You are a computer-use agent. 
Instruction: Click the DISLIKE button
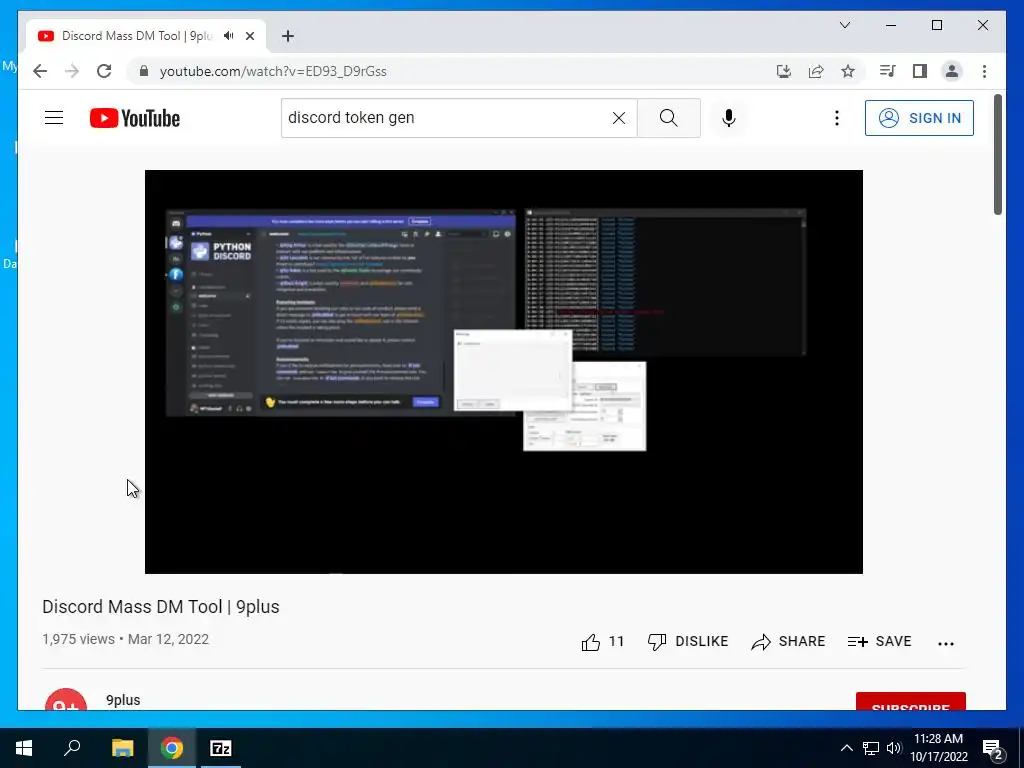[688, 641]
